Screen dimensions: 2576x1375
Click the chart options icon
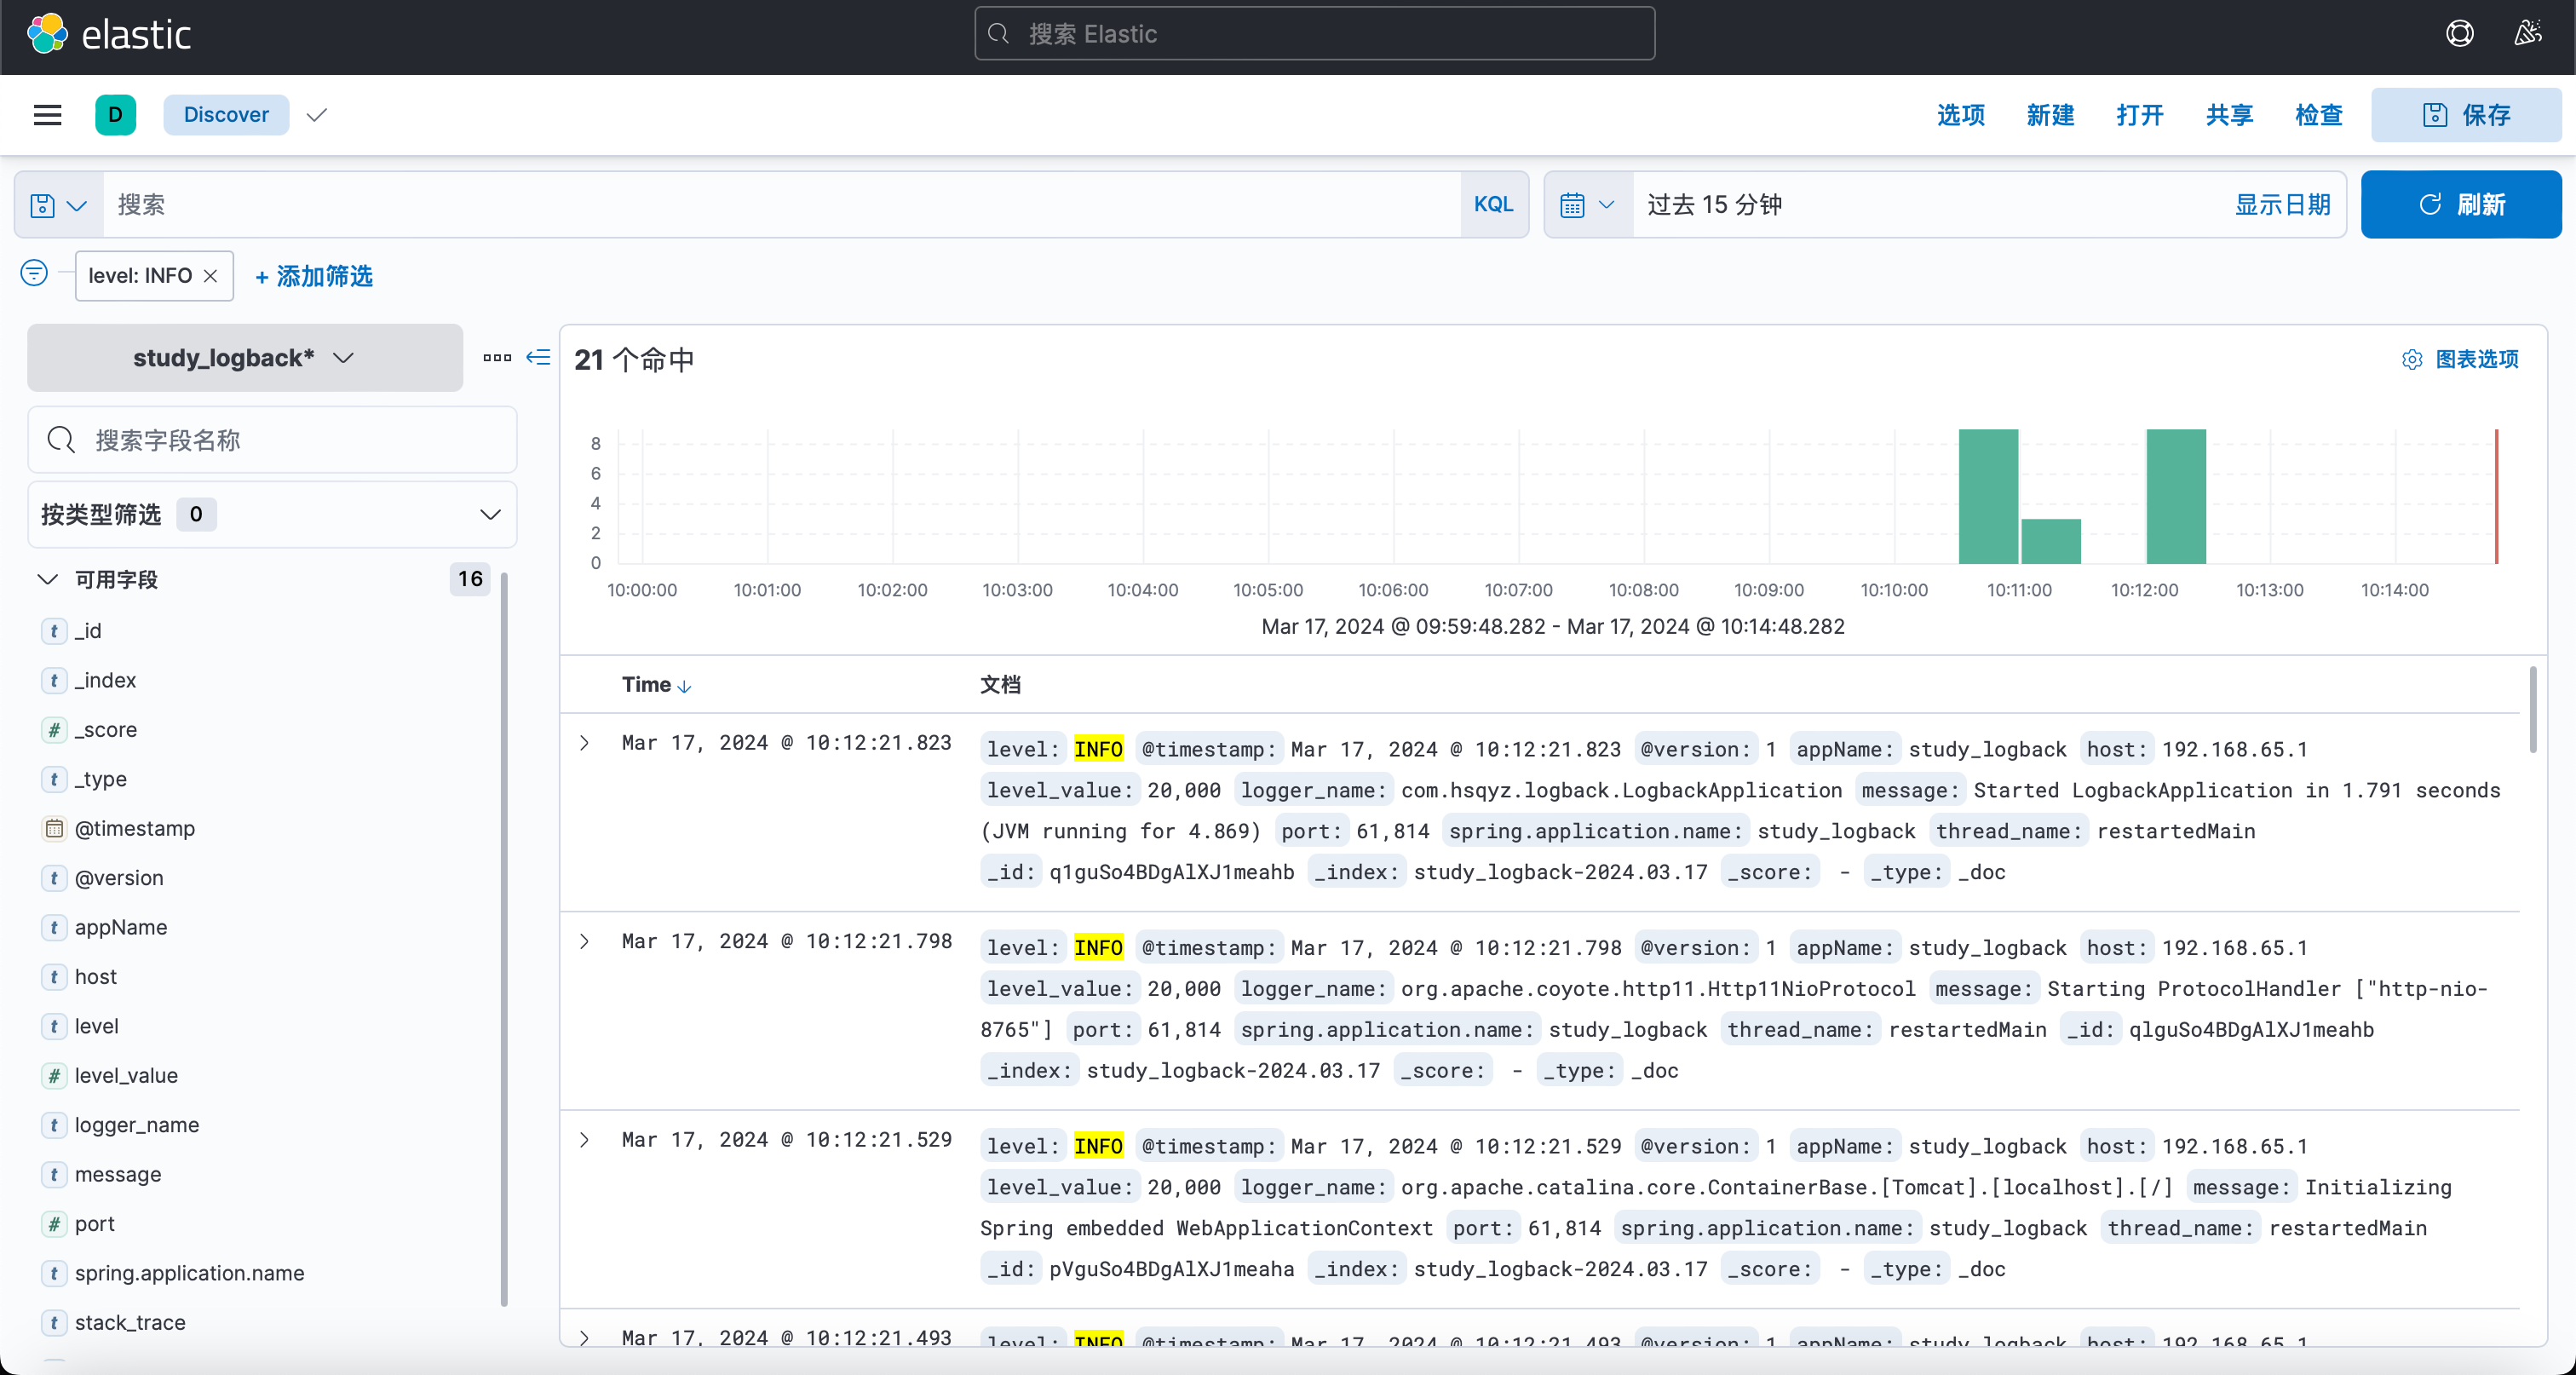2412,360
